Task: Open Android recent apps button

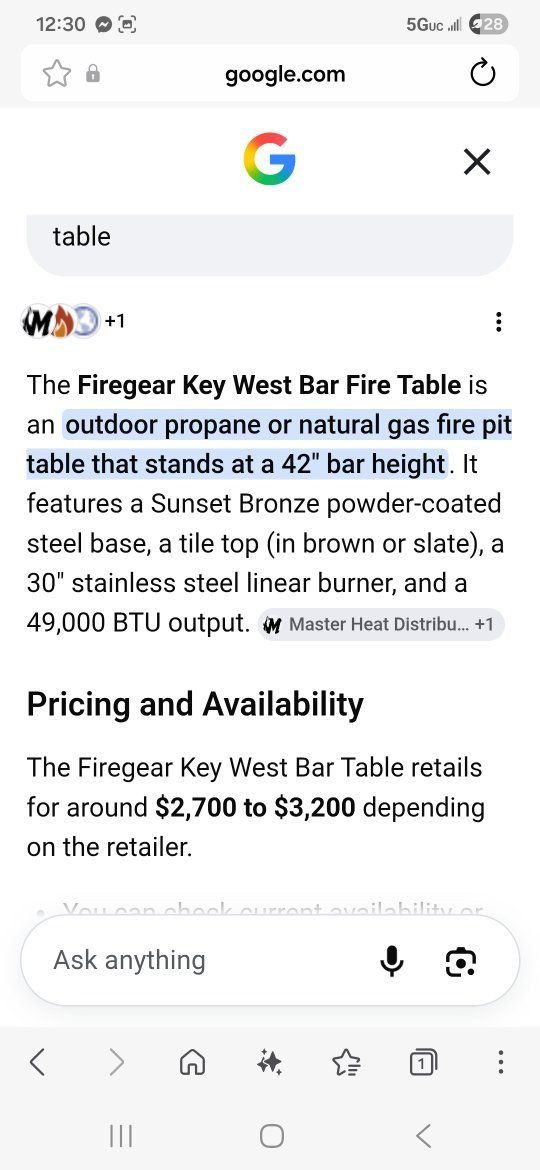Action: (x=120, y=1136)
